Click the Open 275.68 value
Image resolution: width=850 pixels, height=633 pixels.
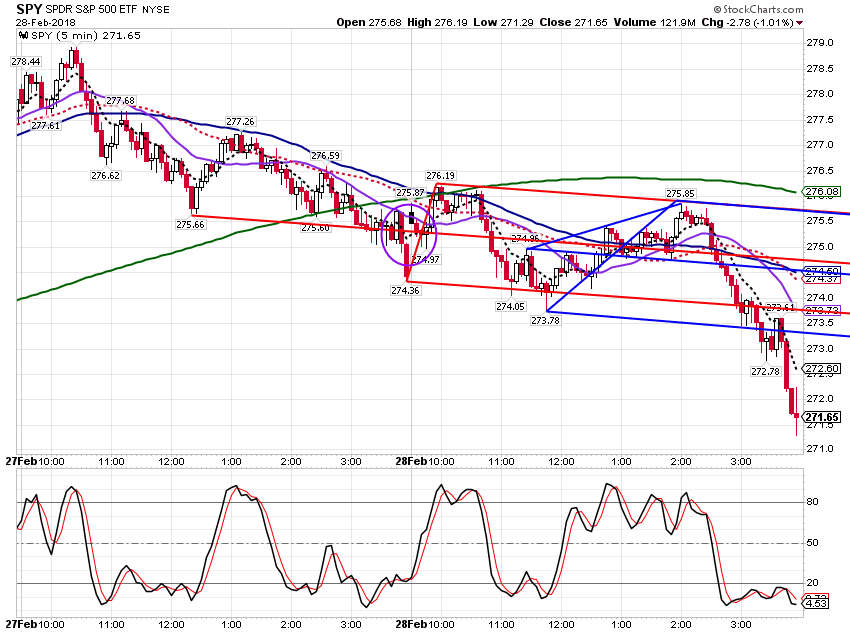pyautogui.click(x=369, y=23)
